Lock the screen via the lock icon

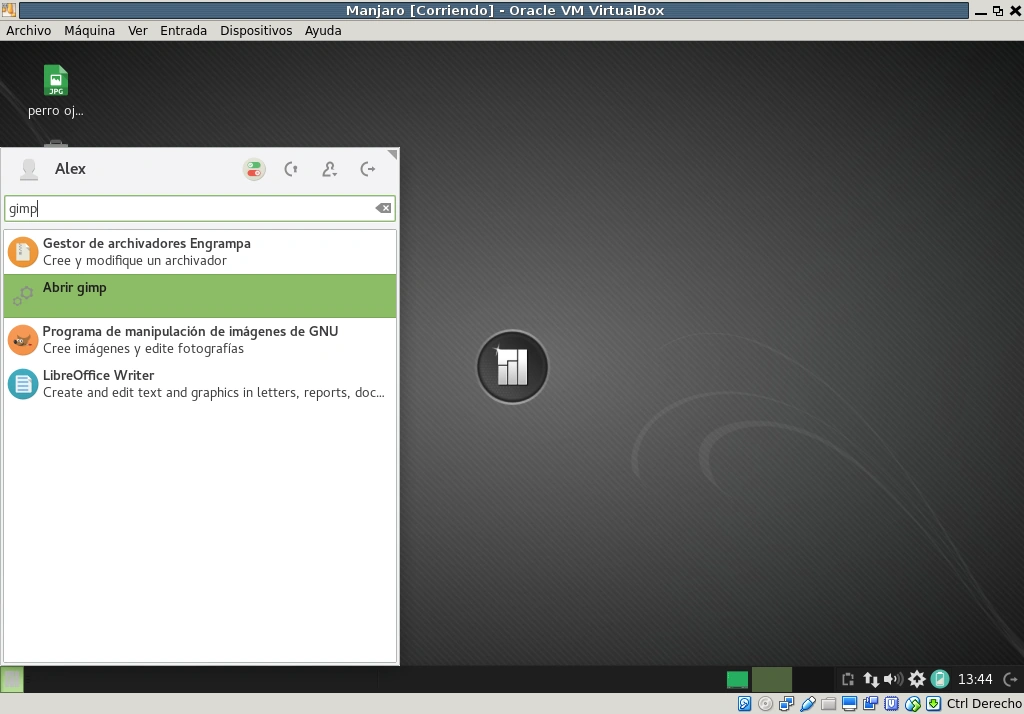pos(291,169)
